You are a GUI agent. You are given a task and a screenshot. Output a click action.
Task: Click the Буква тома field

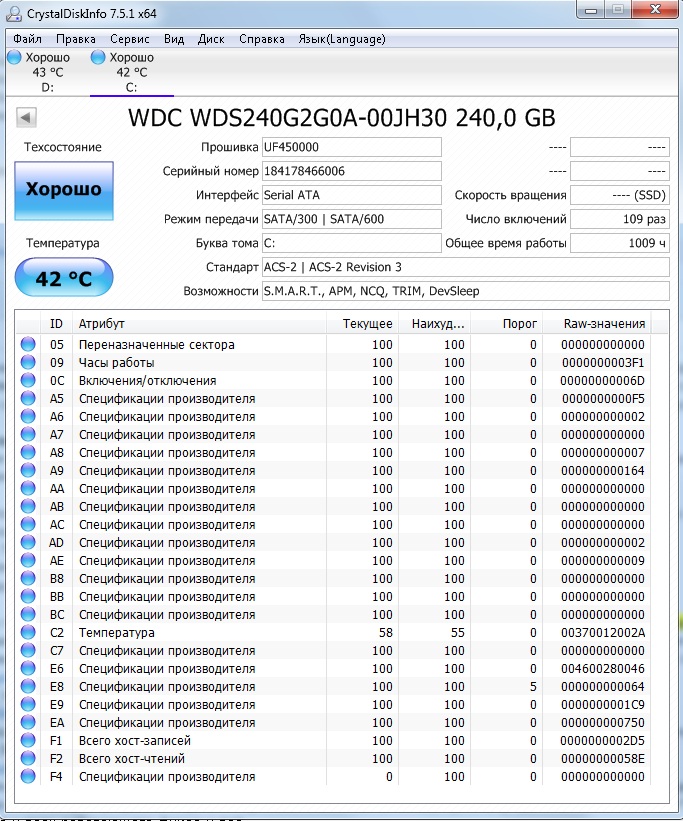[351, 243]
